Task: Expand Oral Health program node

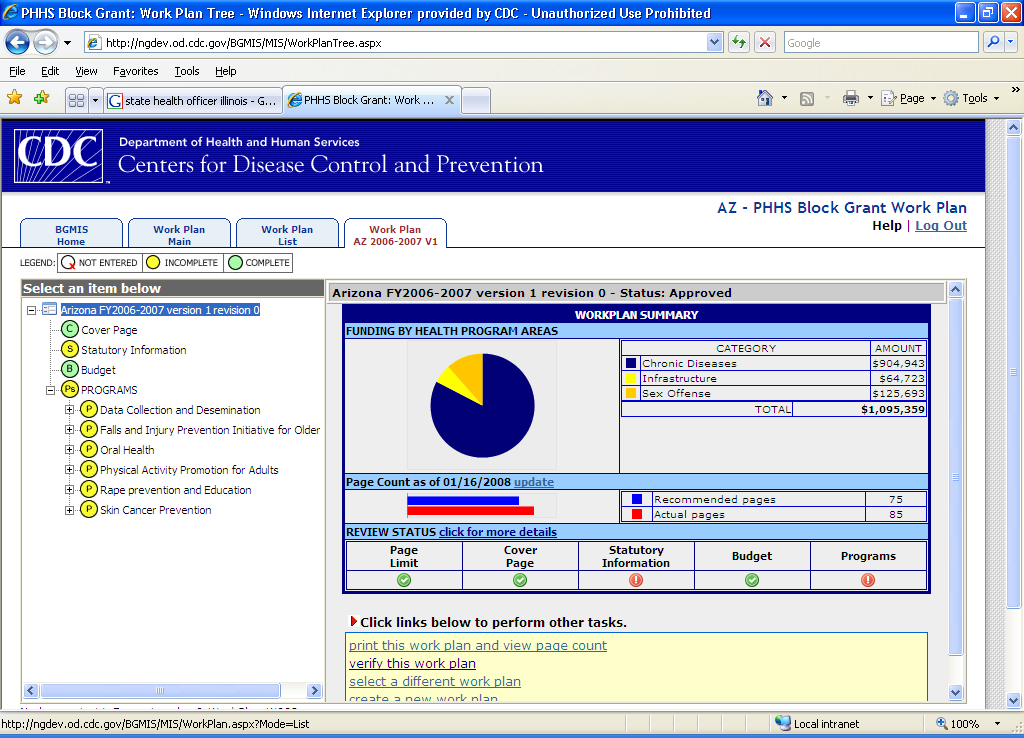Action: pyautogui.click(x=69, y=450)
